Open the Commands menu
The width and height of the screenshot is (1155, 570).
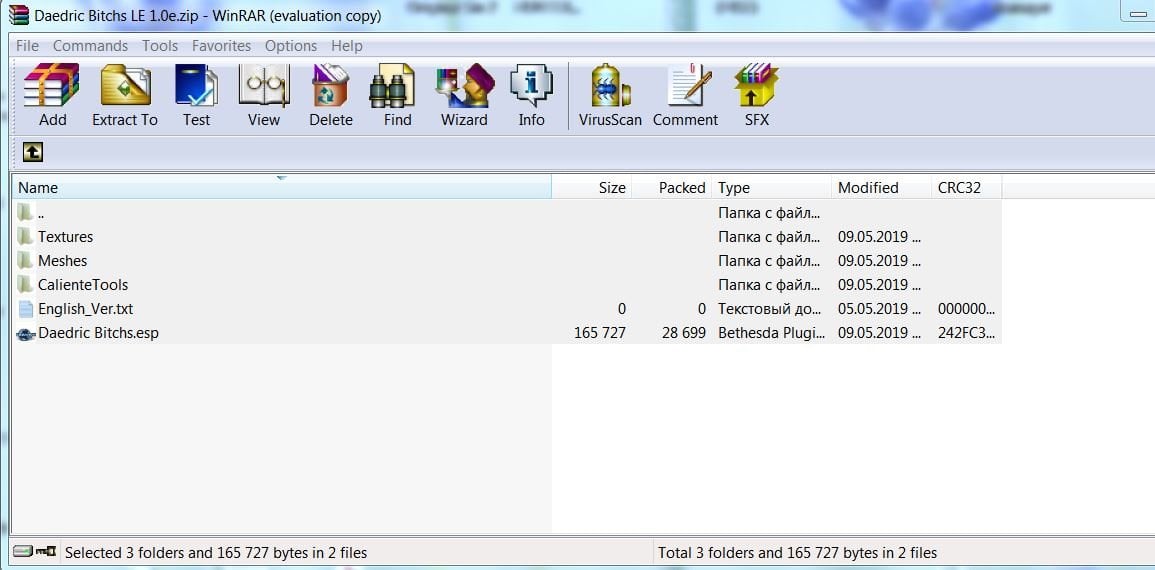[91, 46]
